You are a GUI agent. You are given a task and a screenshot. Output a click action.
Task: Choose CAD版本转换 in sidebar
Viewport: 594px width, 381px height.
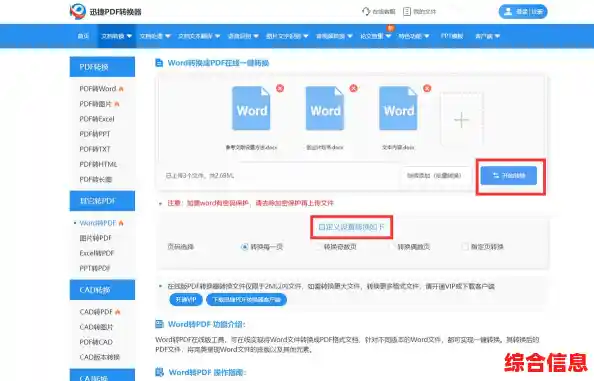[x=99, y=357]
